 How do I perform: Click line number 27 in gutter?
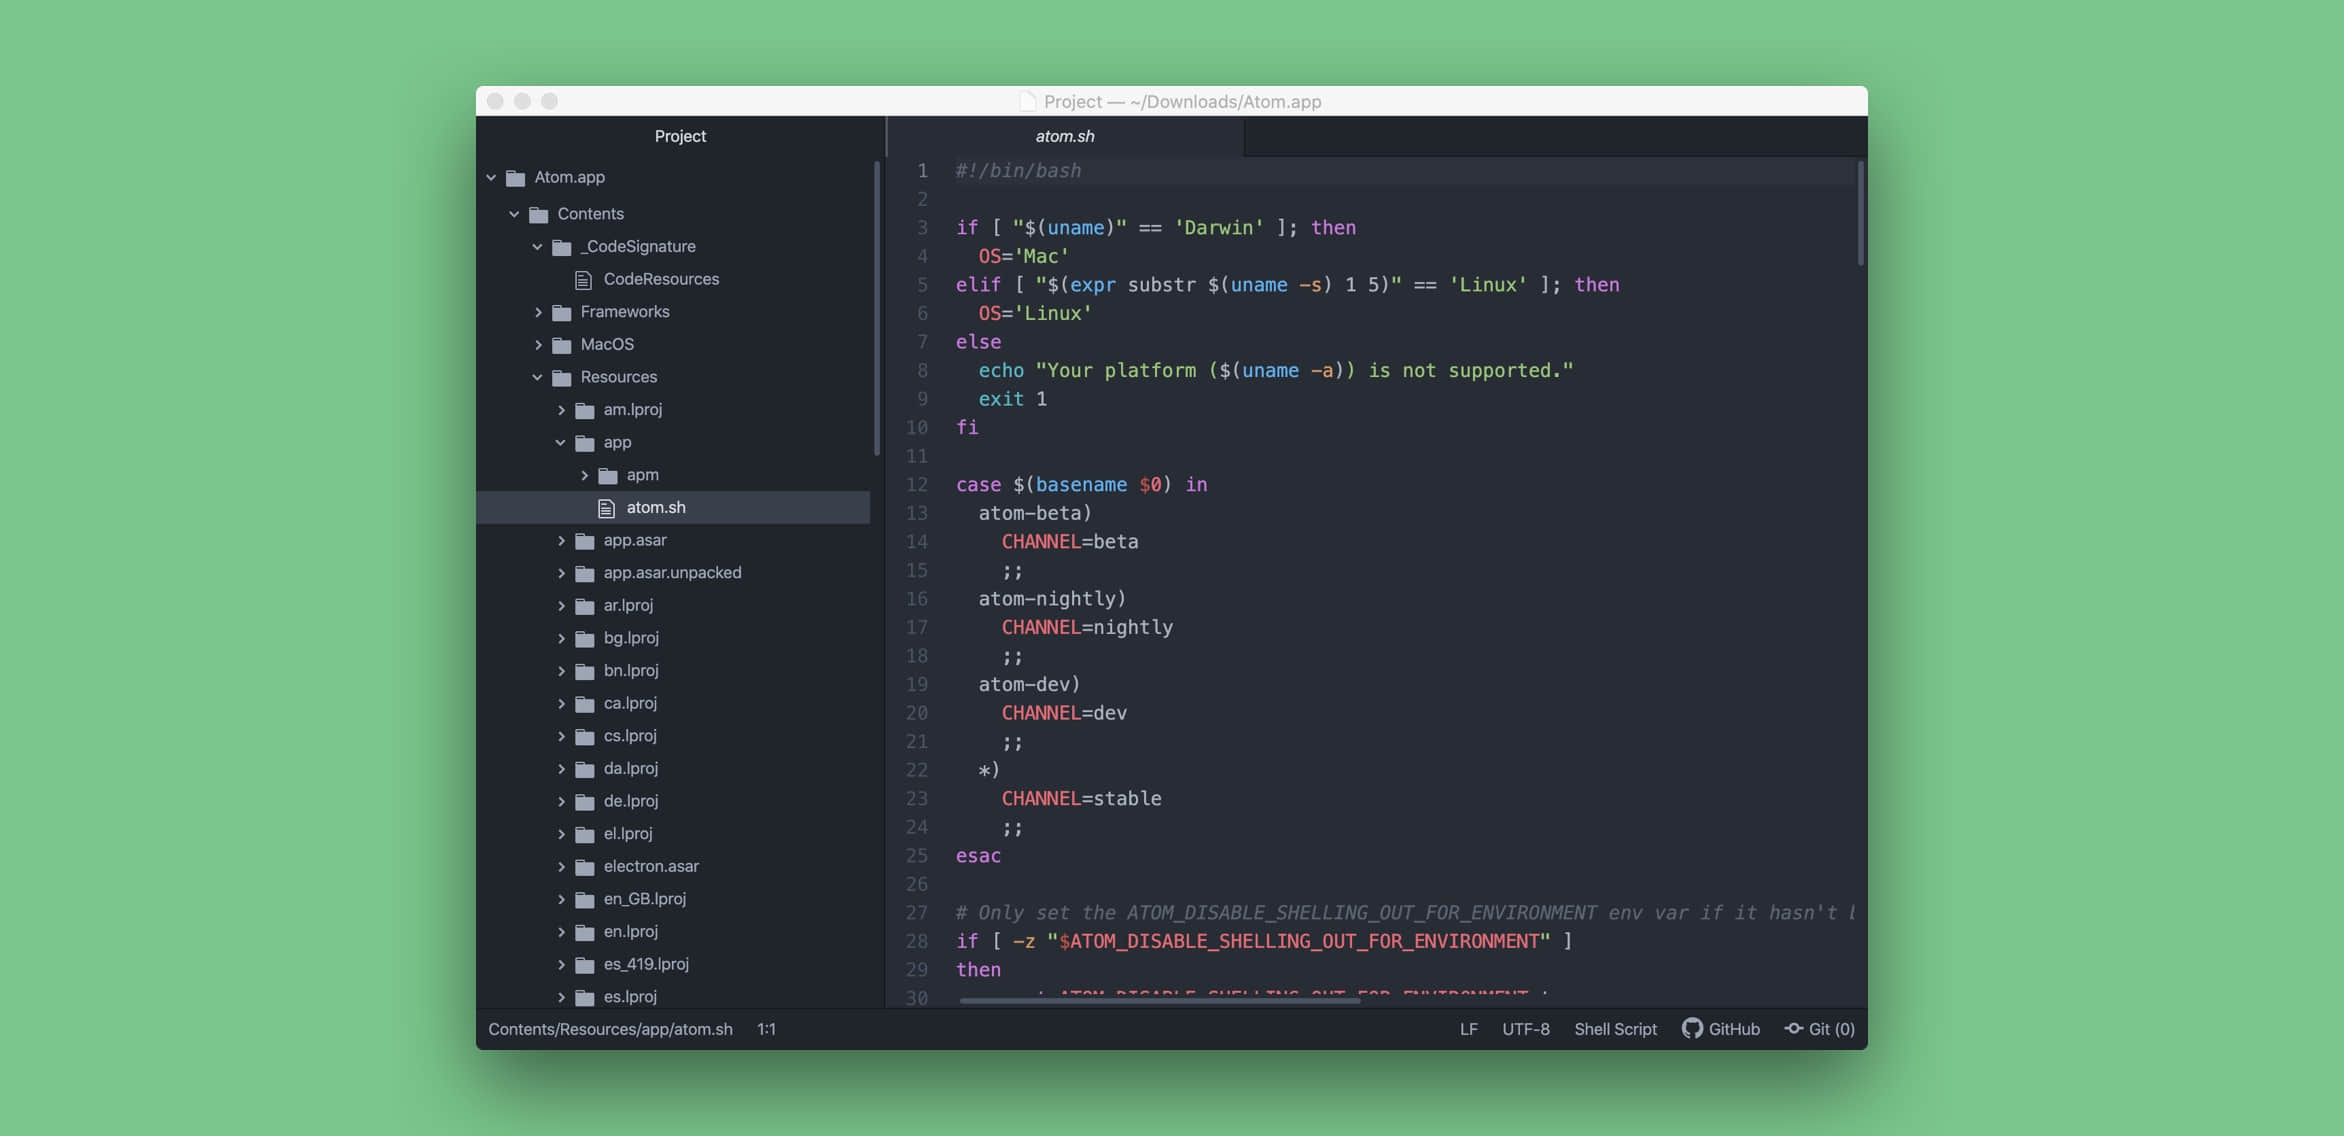point(916,913)
